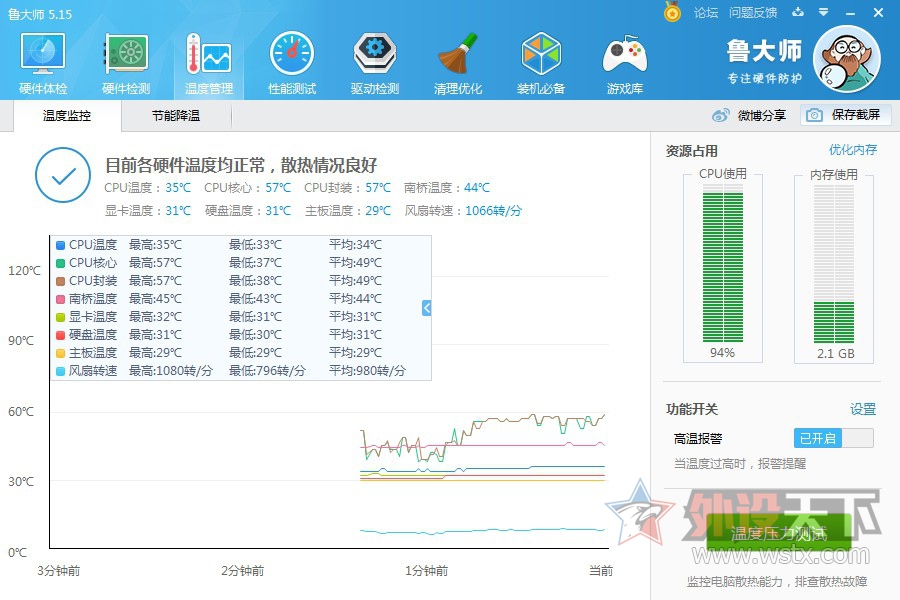Viewport: 900px width, 600px height.
Task: Click the 优化内存 link
Action: click(x=853, y=150)
